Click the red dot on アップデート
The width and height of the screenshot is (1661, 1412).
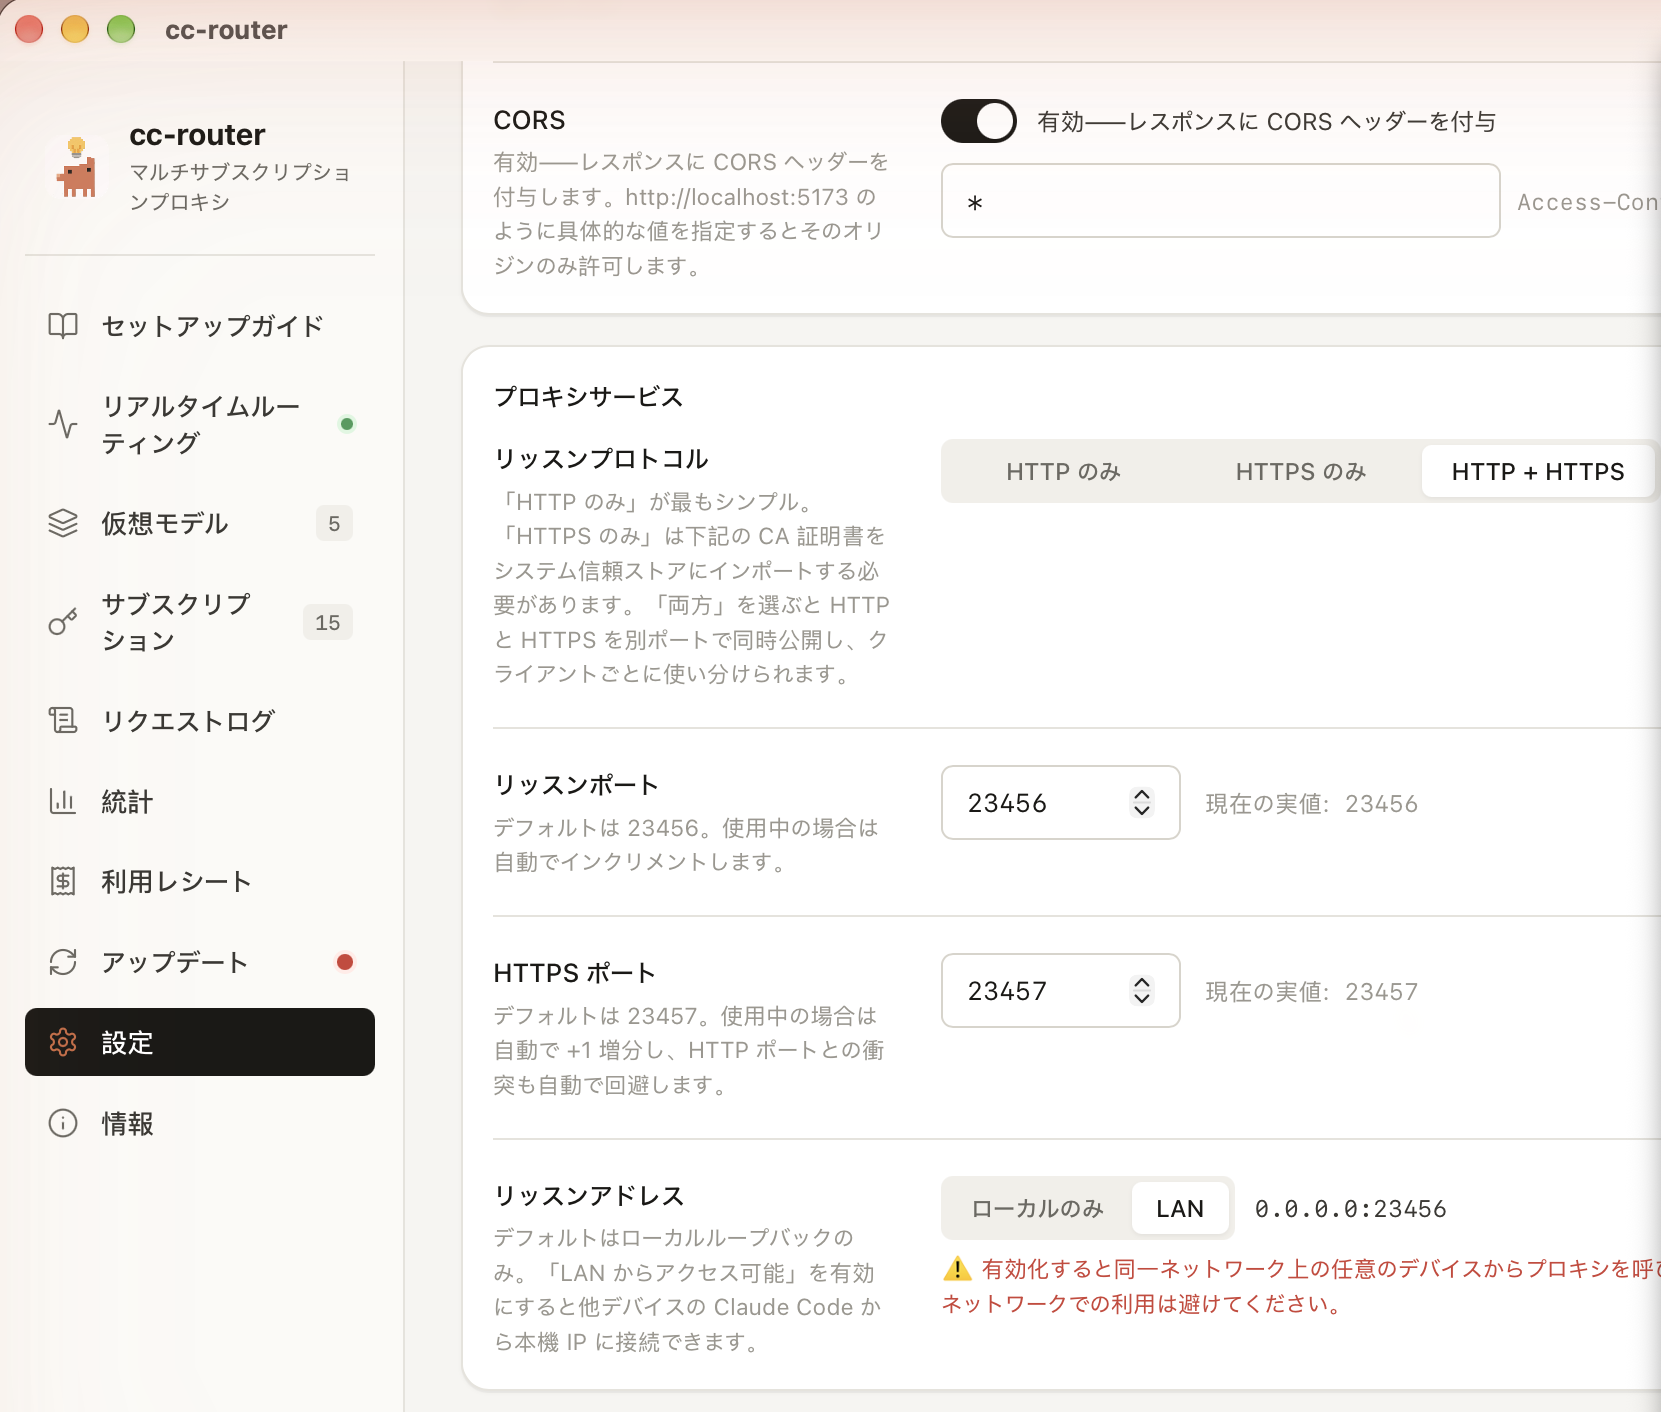coord(345,962)
